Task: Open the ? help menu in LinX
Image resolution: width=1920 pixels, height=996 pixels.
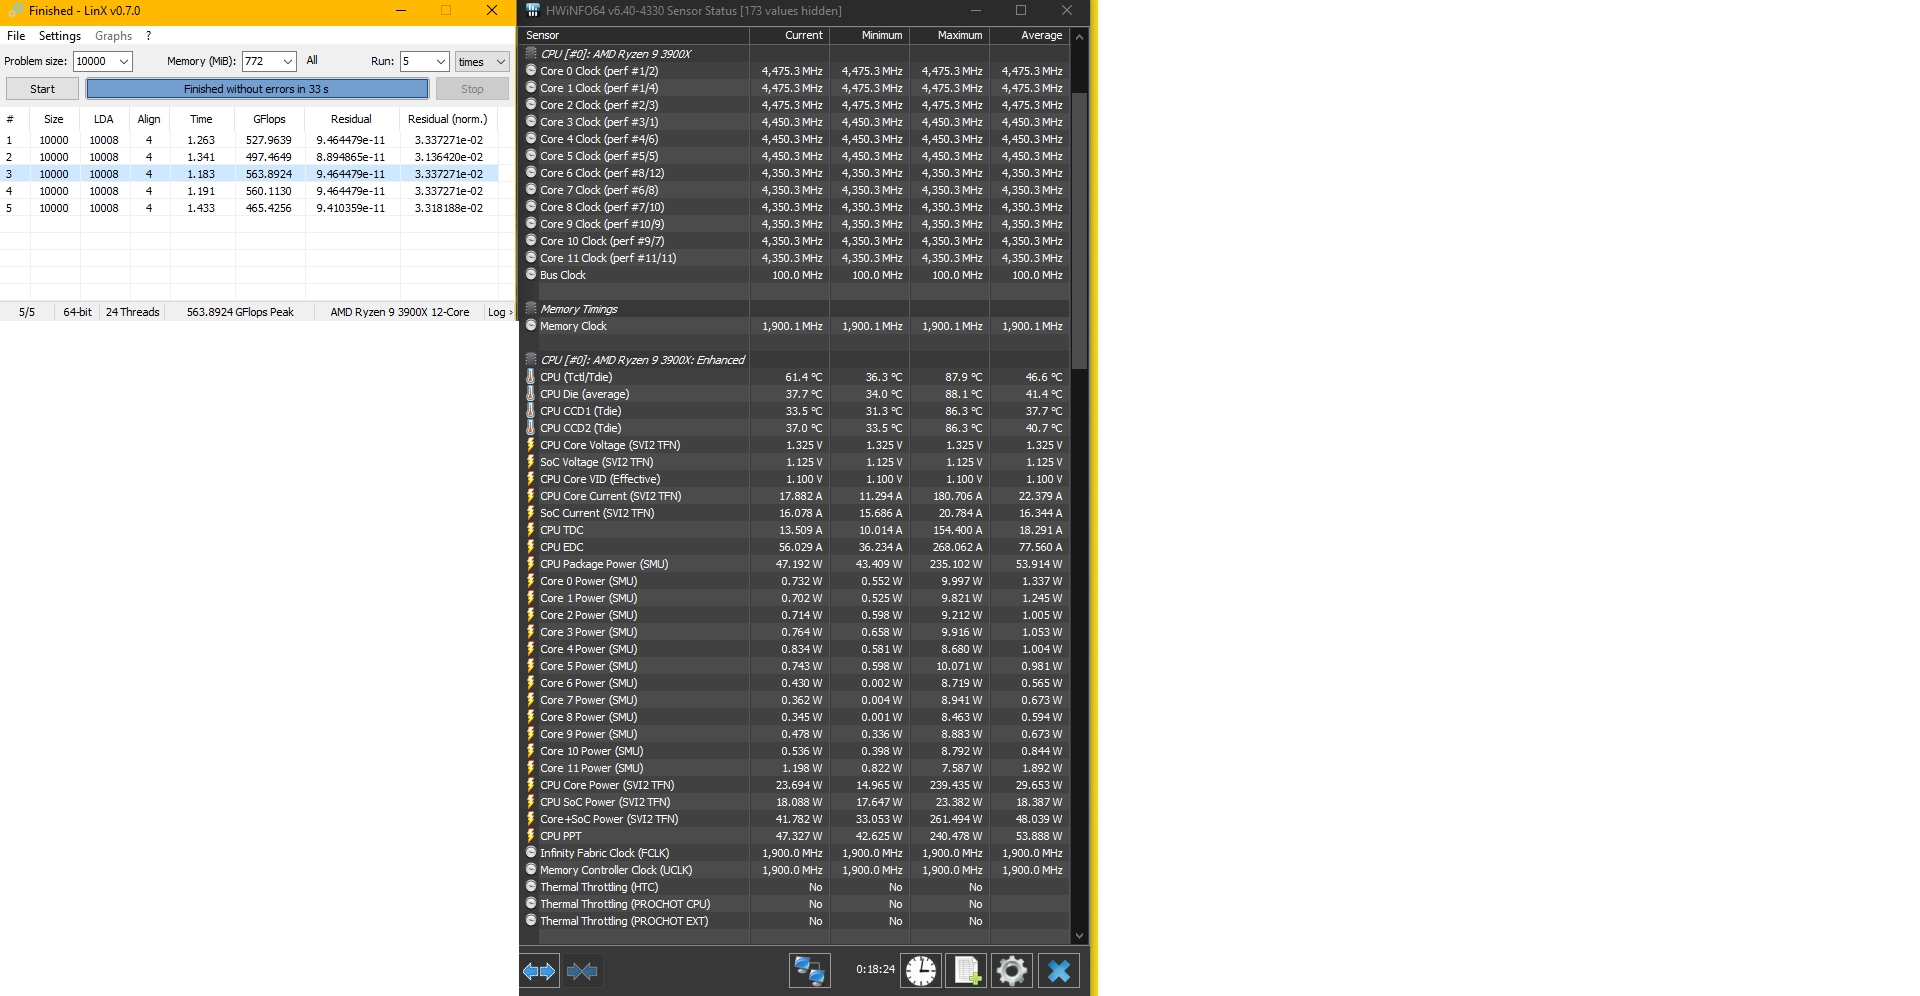Action: point(148,36)
